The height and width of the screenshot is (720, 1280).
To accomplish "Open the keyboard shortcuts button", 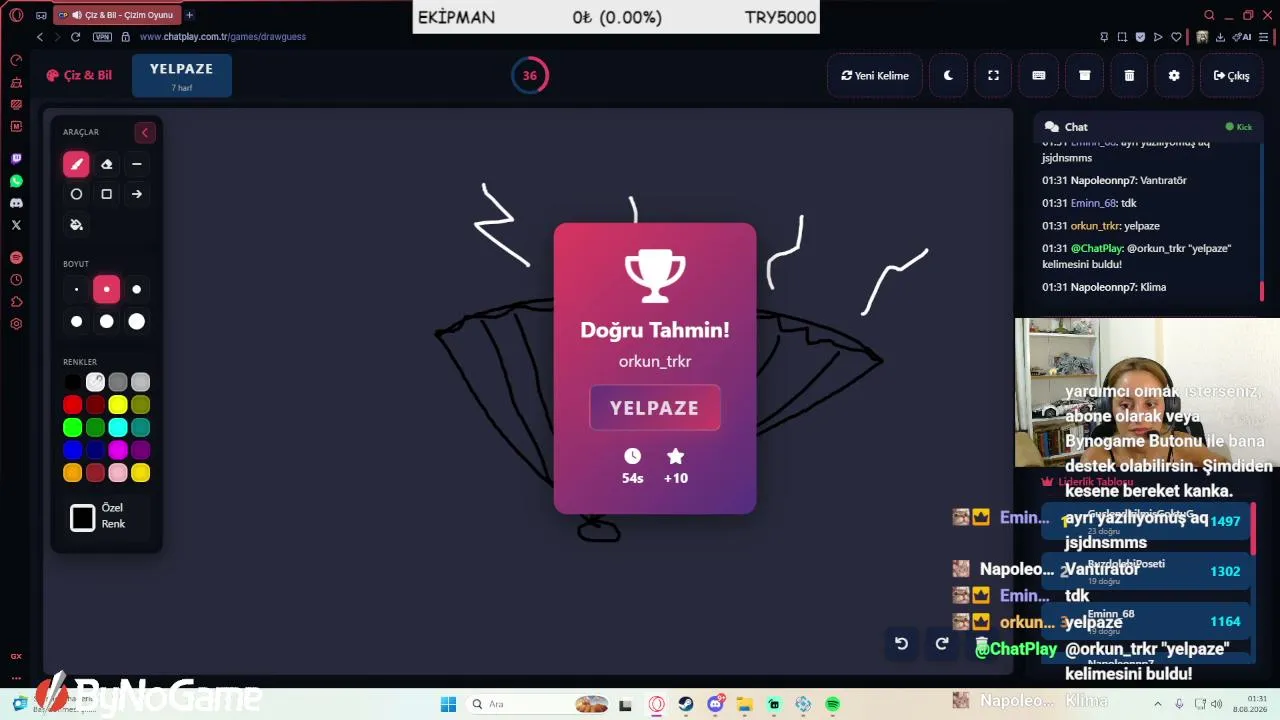I will click(1039, 75).
